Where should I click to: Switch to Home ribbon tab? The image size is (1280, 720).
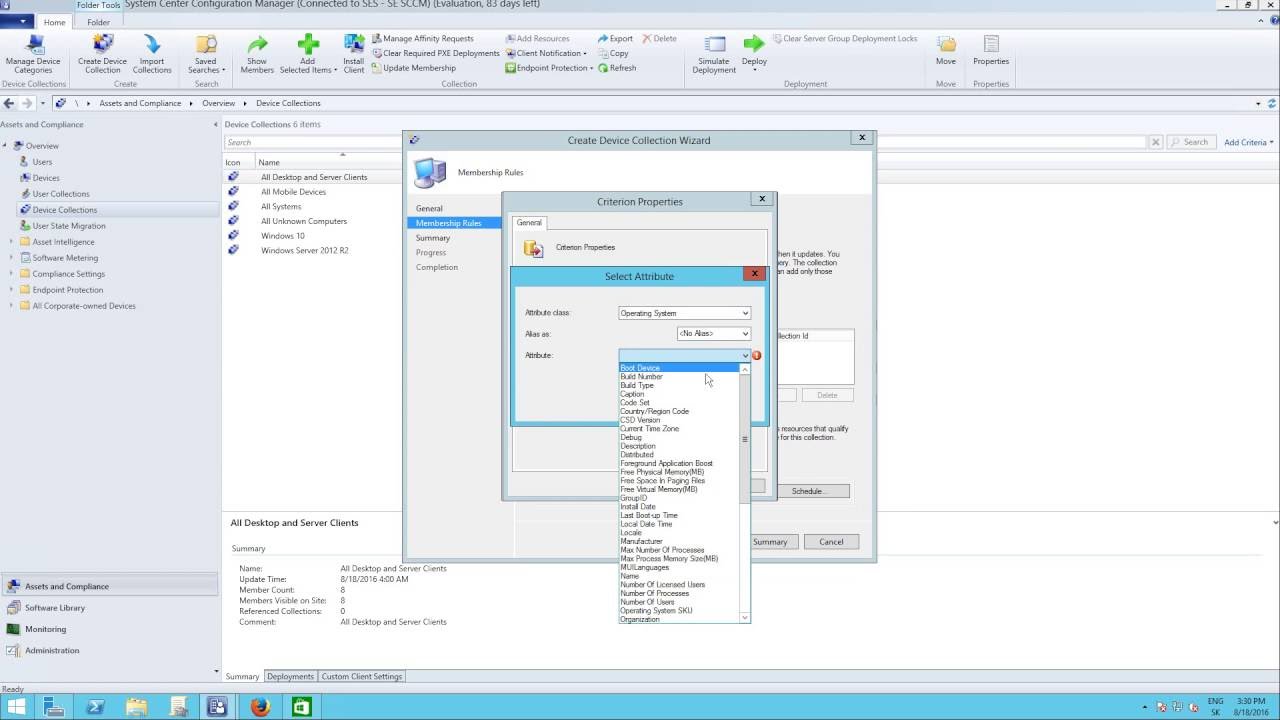click(x=55, y=22)
